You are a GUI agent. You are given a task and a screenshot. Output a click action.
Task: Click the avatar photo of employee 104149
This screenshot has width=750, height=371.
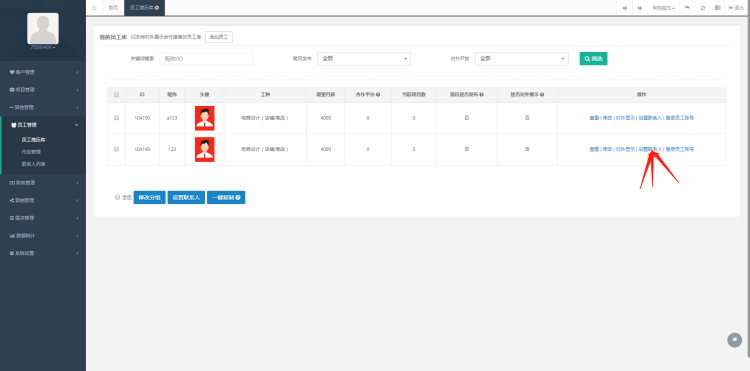(x=205, y=150)
